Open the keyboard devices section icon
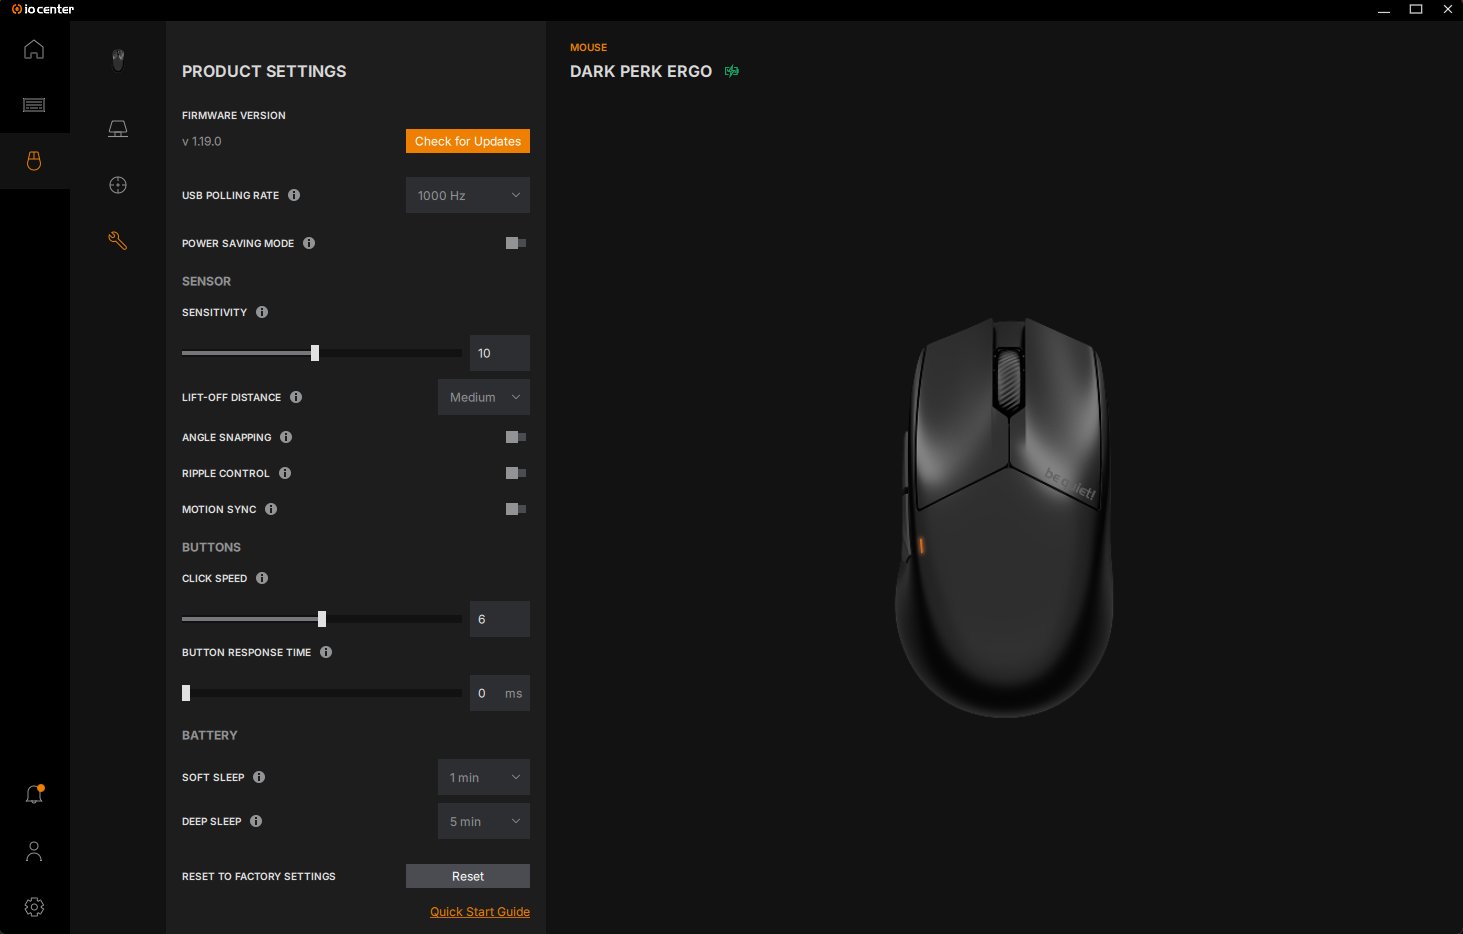 pos(34,105)
